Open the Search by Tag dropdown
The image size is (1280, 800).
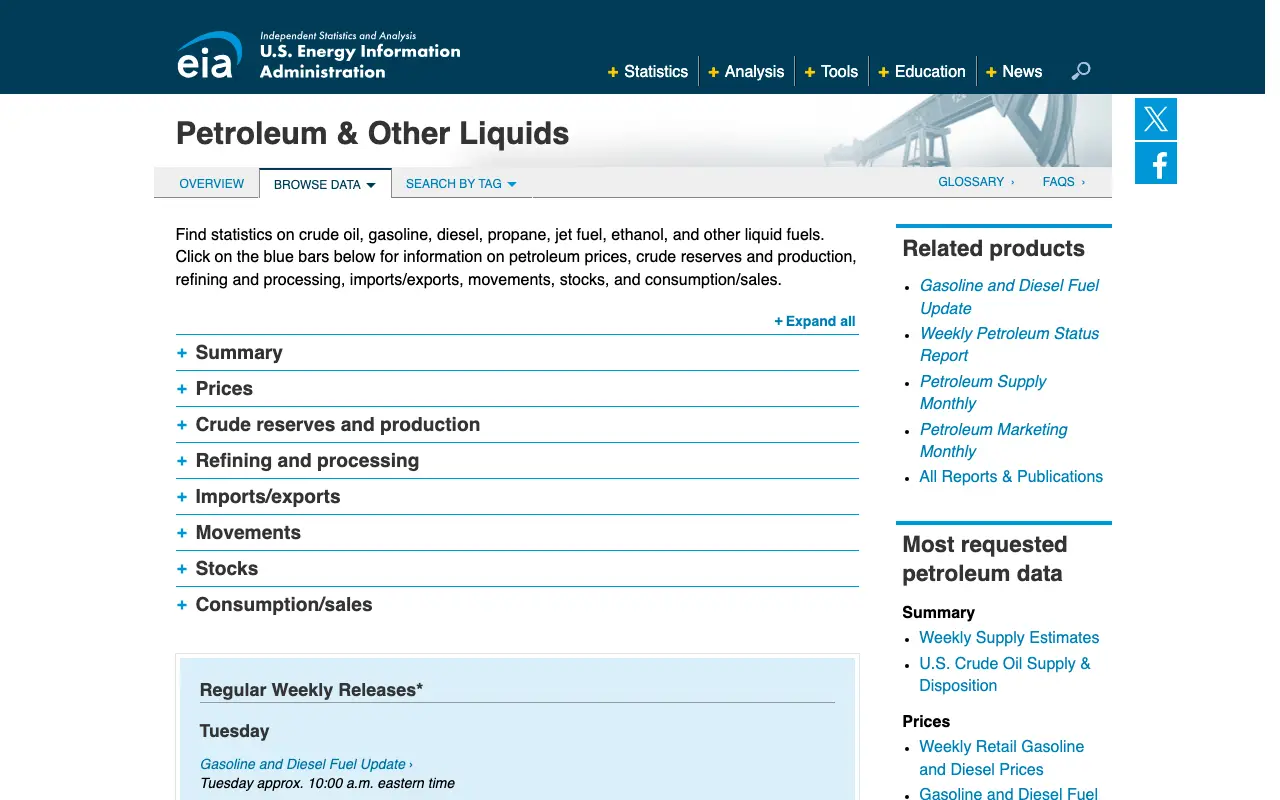461,184
